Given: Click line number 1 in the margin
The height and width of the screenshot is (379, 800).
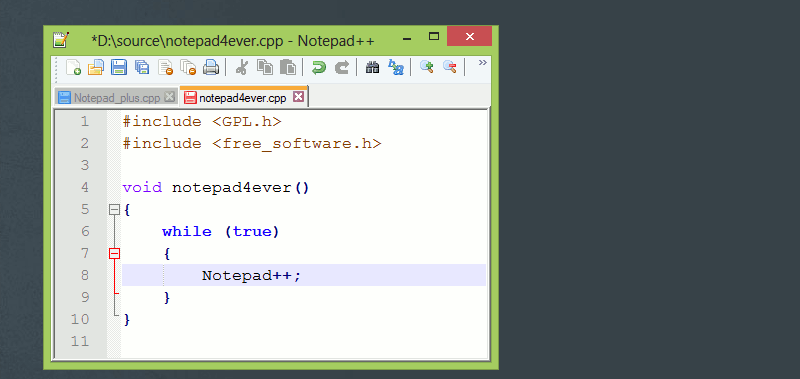Looking at the screenshot, I should (84, 122).
